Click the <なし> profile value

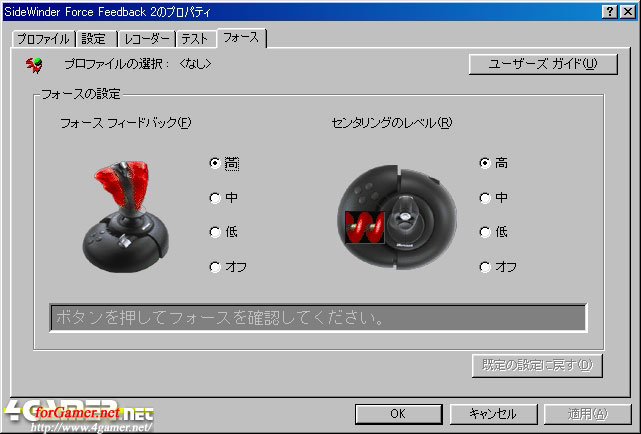[195, 64]
